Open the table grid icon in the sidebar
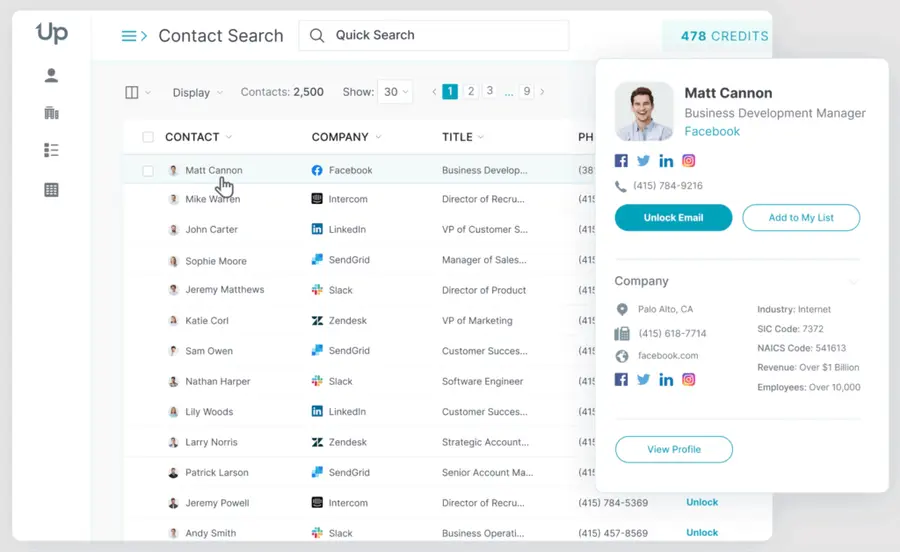This screenshot has height=552, width=900. tap(51, 190)
